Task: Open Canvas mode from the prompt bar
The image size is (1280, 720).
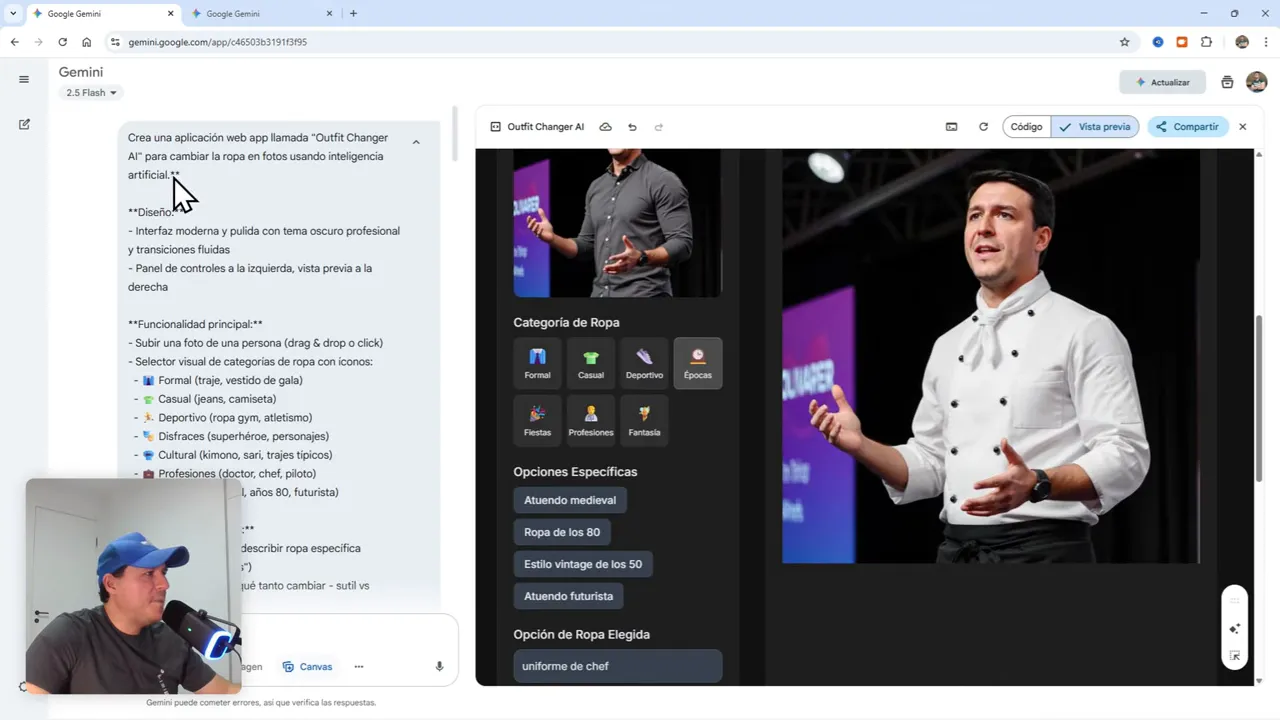Action: pyautogui.click(x=307, y=666)
